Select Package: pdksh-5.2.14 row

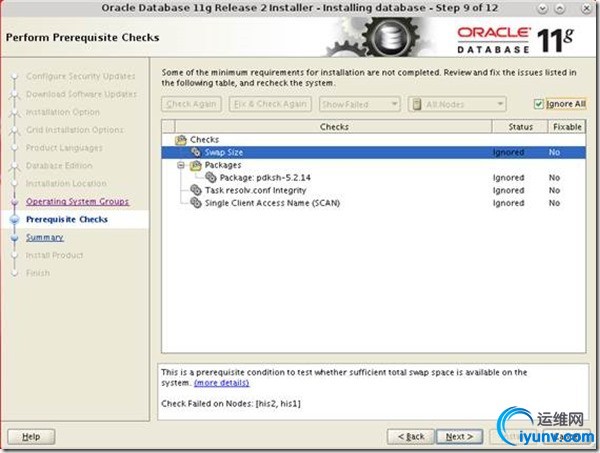point(373,178)
